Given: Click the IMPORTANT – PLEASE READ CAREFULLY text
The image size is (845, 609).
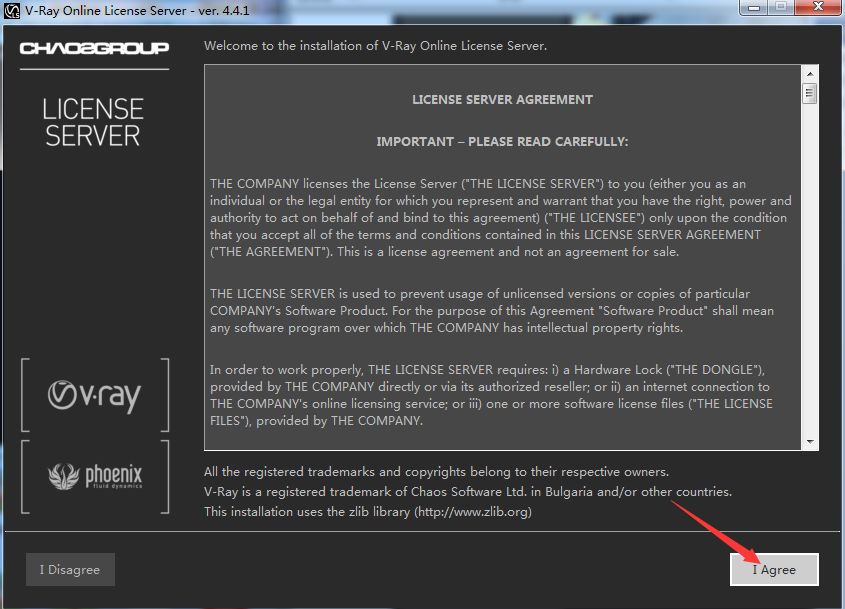Looking at the screenshot, I should (x=502, y=142).
